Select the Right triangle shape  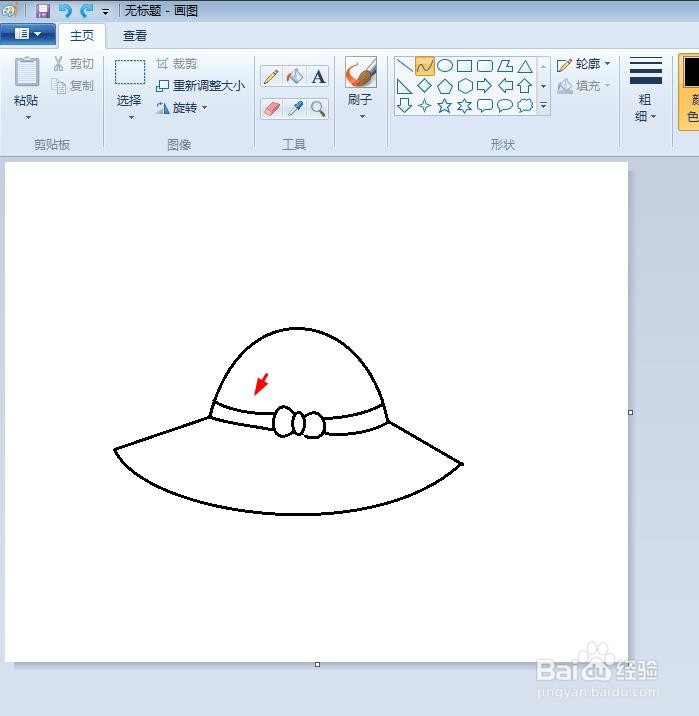pos(405,86)
